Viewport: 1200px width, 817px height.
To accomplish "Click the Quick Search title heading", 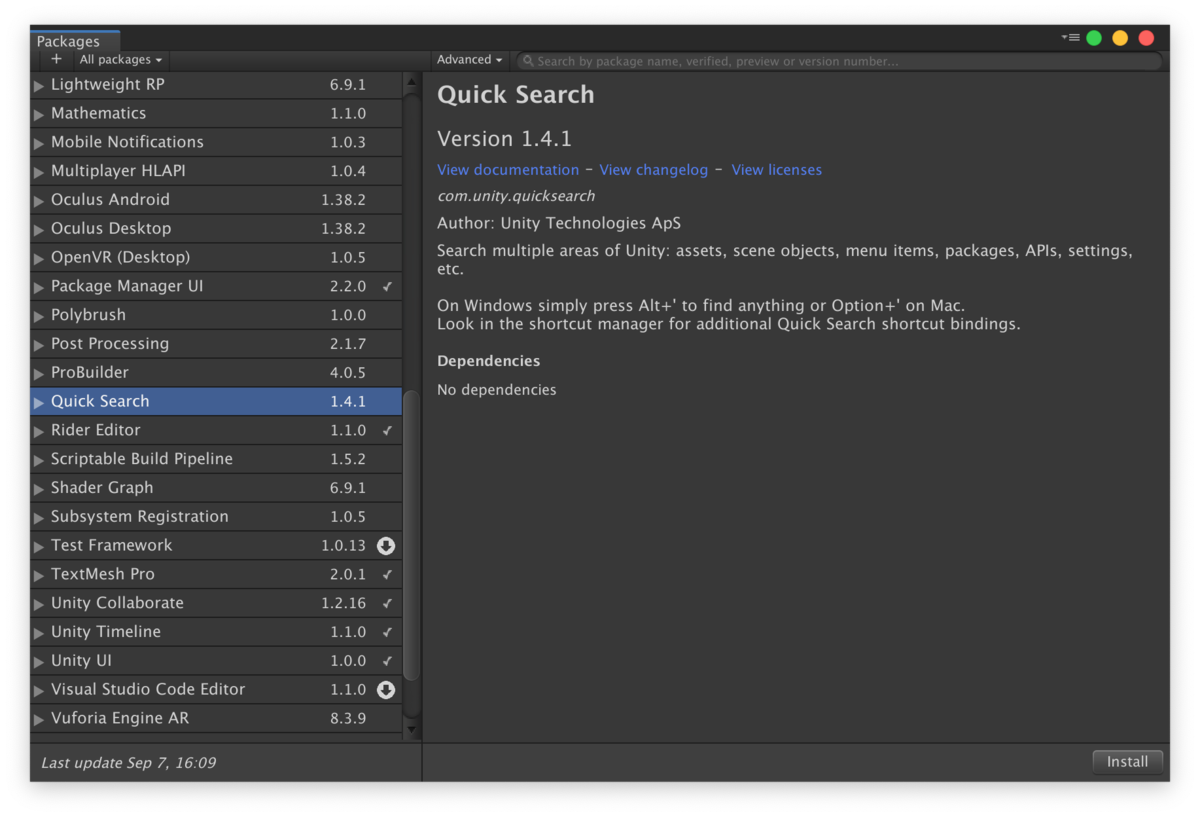I will pyautogui.click(x=516, y=95).
